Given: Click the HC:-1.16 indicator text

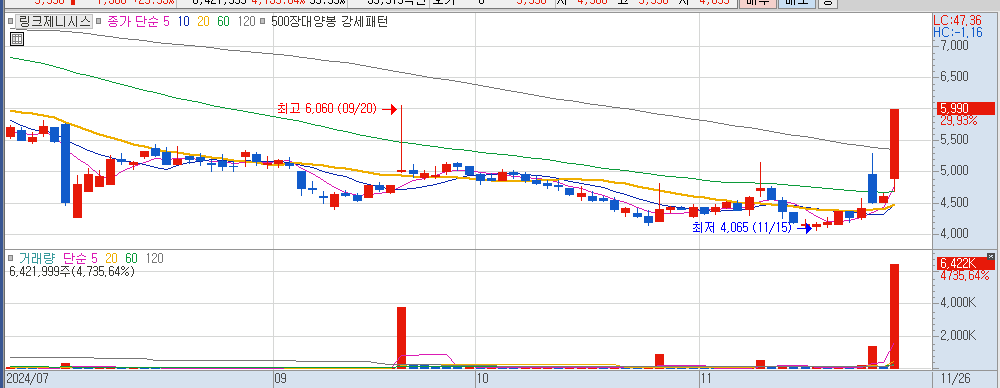Looking at the screenshot, I should tap(959, 31).
